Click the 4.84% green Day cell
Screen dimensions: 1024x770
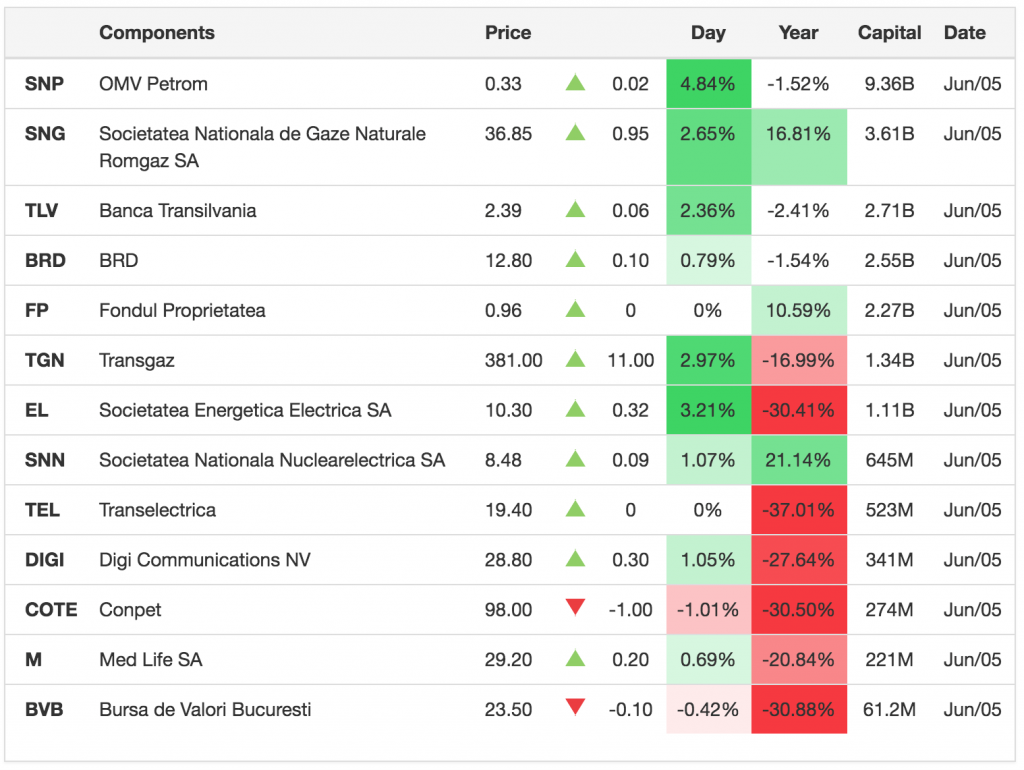[x=708, y=84]
